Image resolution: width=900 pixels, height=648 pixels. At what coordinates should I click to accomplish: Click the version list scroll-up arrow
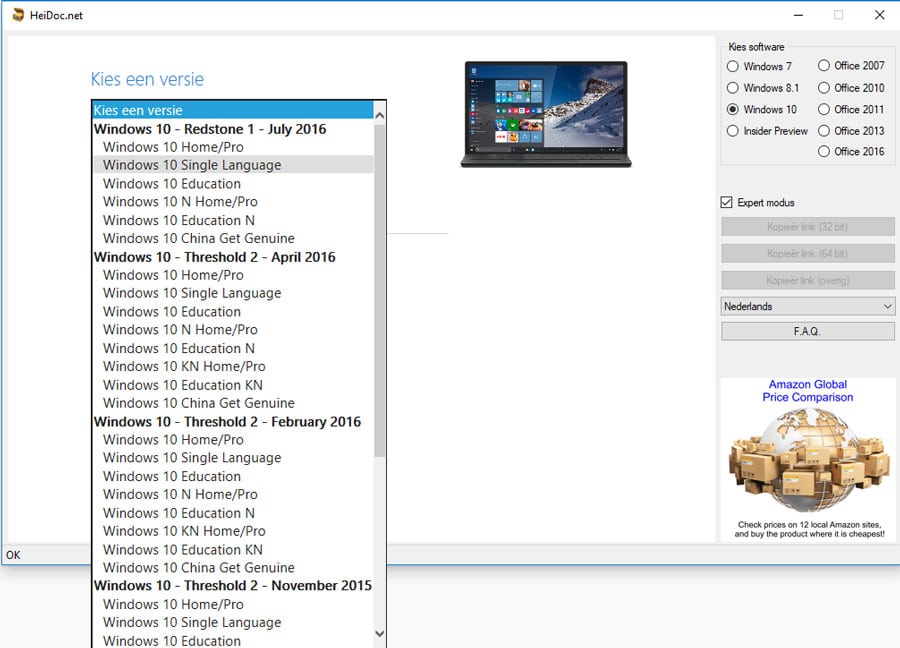tap(379, 115)
